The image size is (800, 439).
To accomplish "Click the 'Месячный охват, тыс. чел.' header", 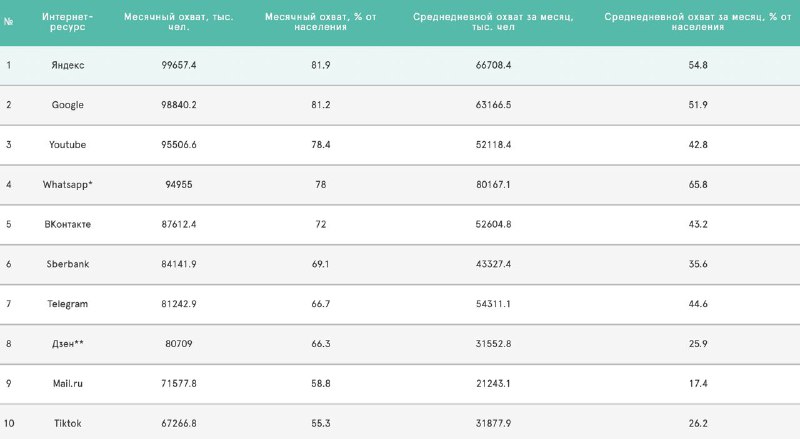I will pyautogui.click(x=179, y=21).
